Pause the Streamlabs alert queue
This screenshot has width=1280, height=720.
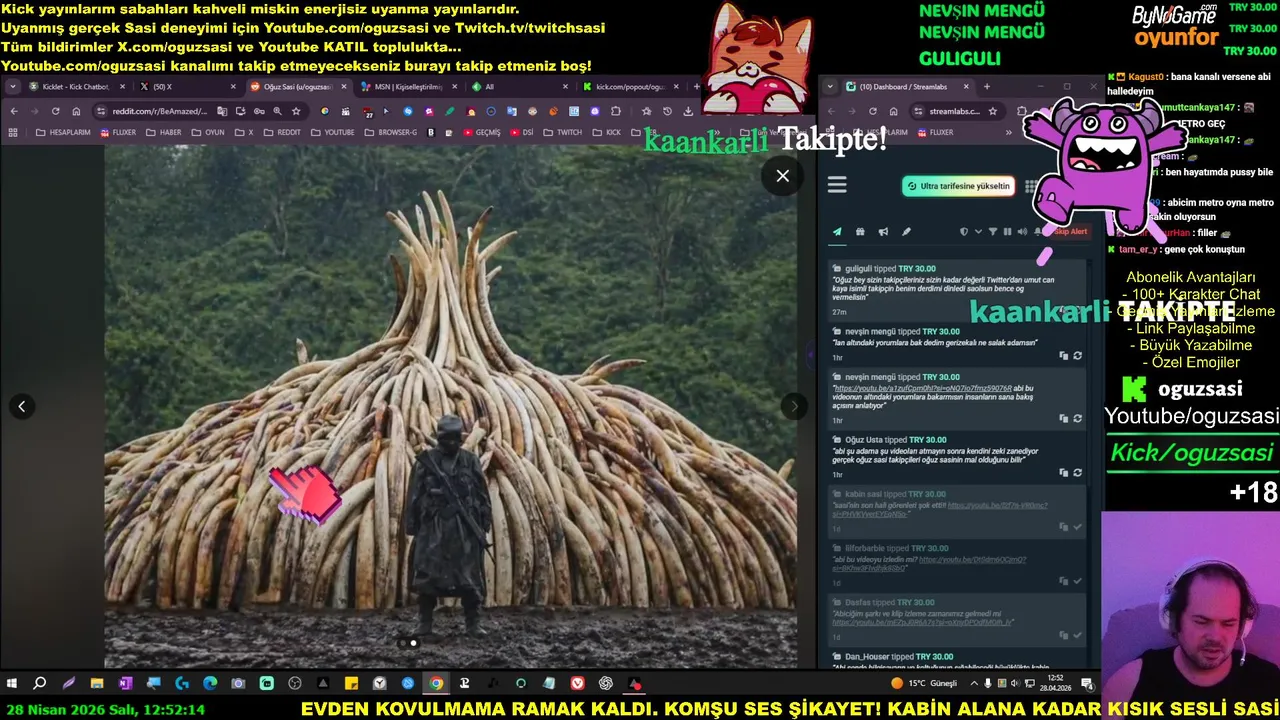1007,232
